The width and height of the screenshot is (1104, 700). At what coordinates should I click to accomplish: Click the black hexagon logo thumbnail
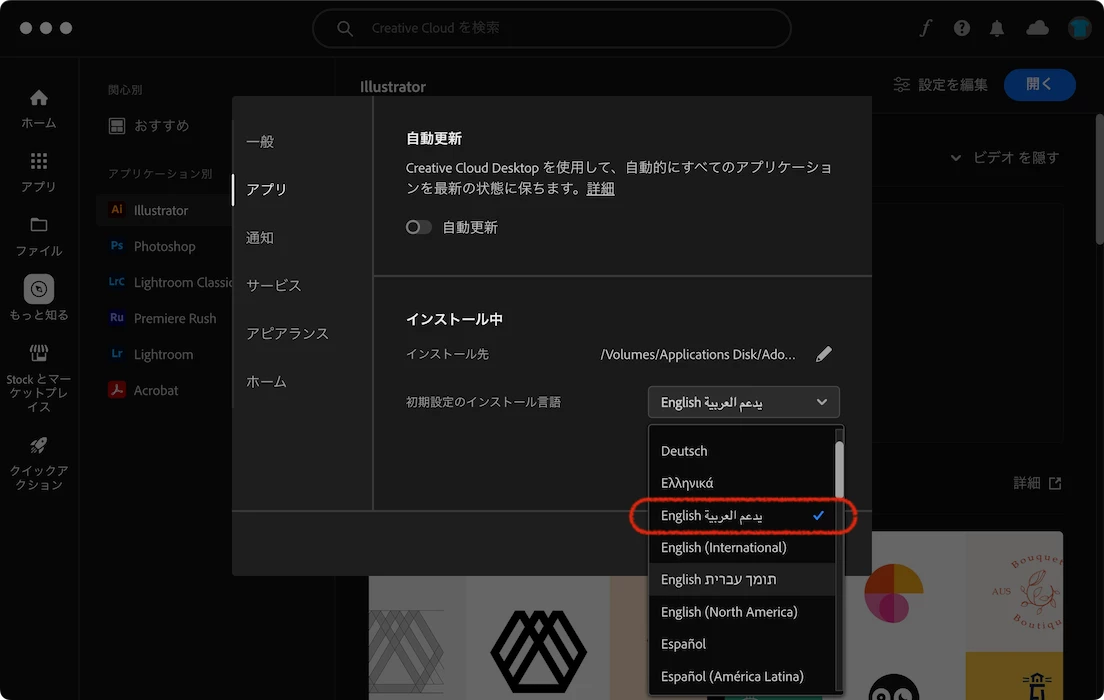click(538, 651)
